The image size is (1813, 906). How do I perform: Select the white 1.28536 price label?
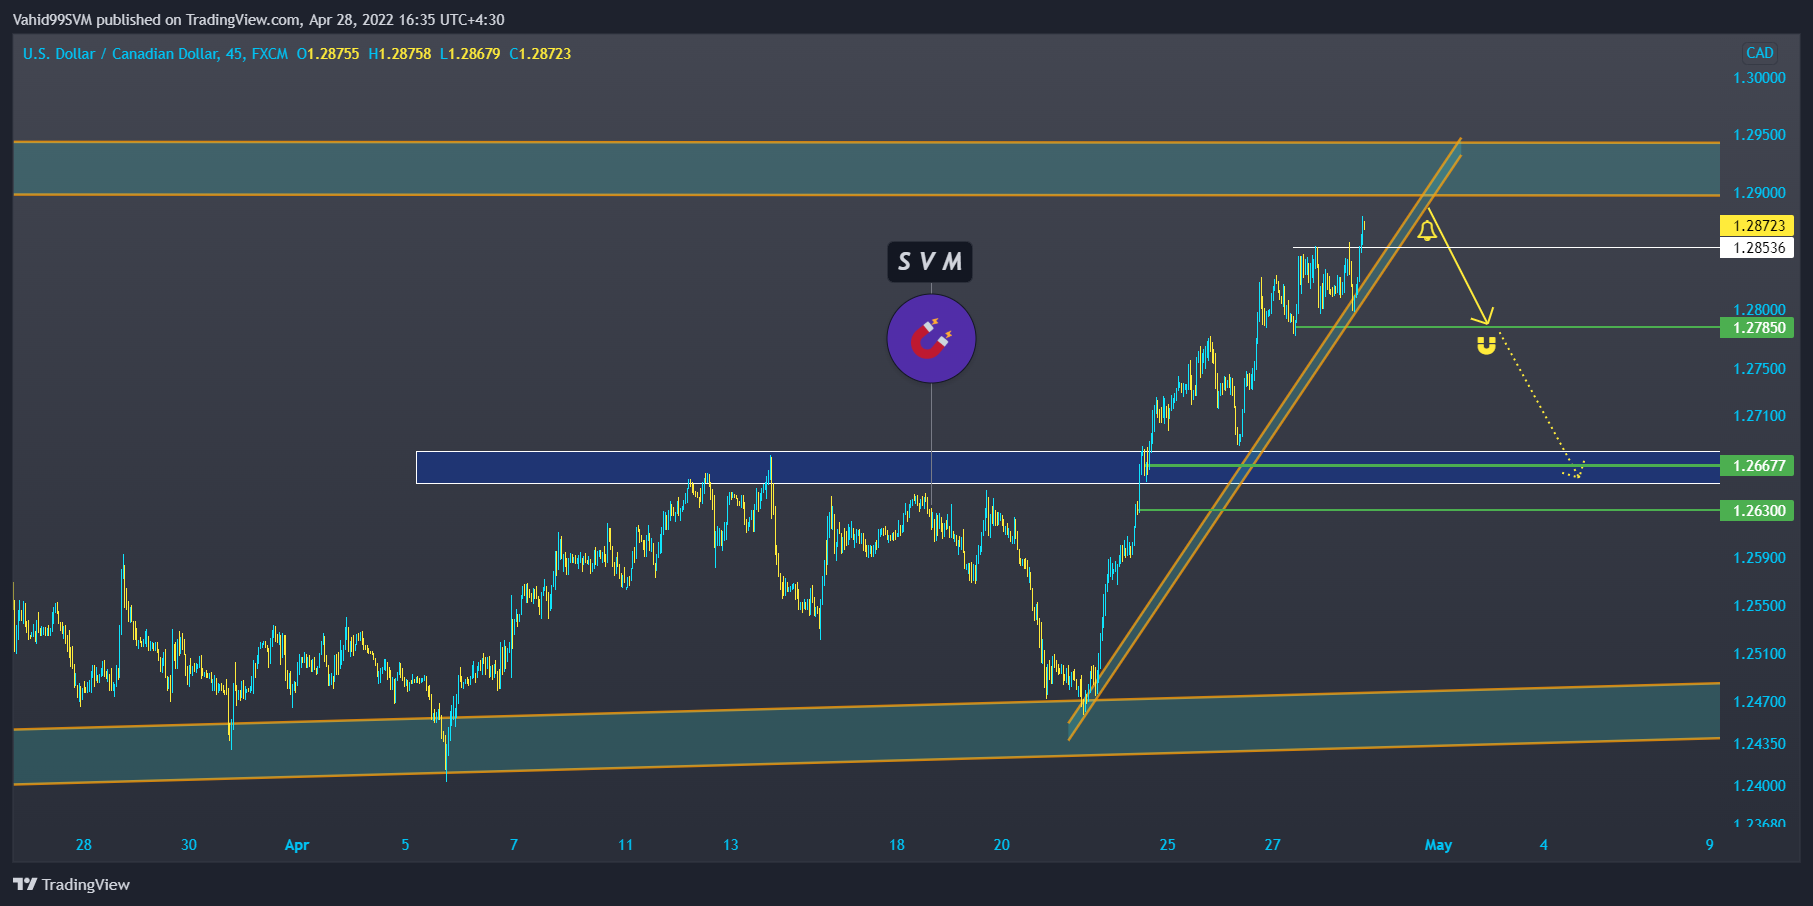[x=1757, y=248]
